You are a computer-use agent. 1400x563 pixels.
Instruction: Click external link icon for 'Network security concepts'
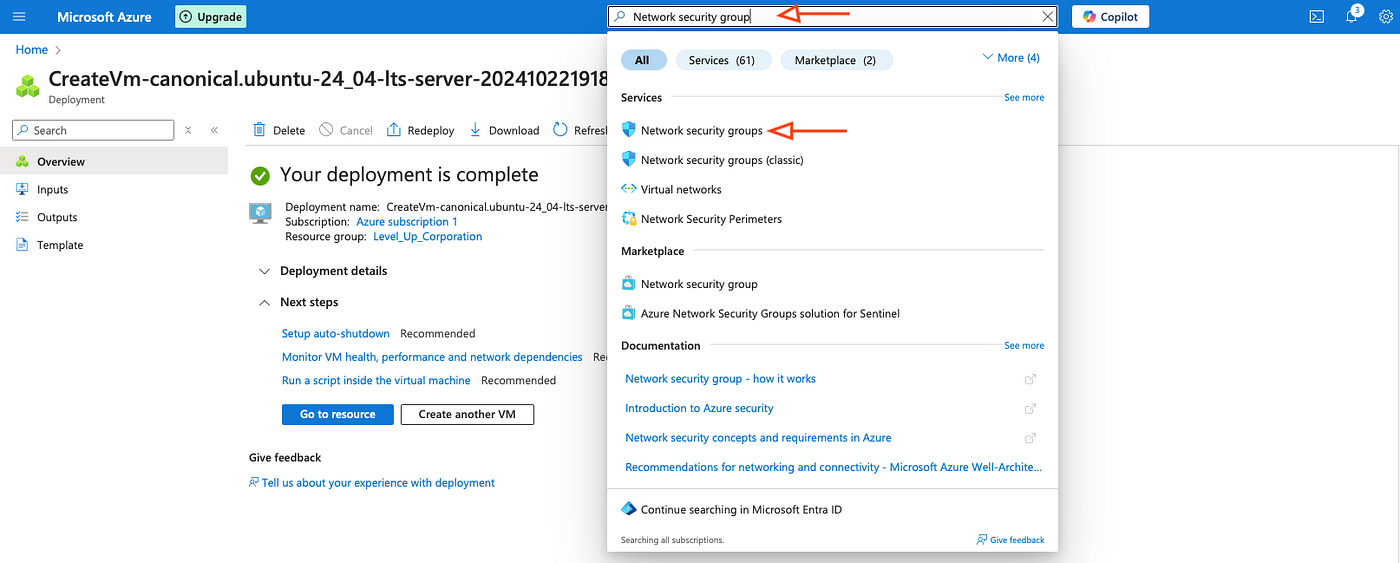point(1030,438)
